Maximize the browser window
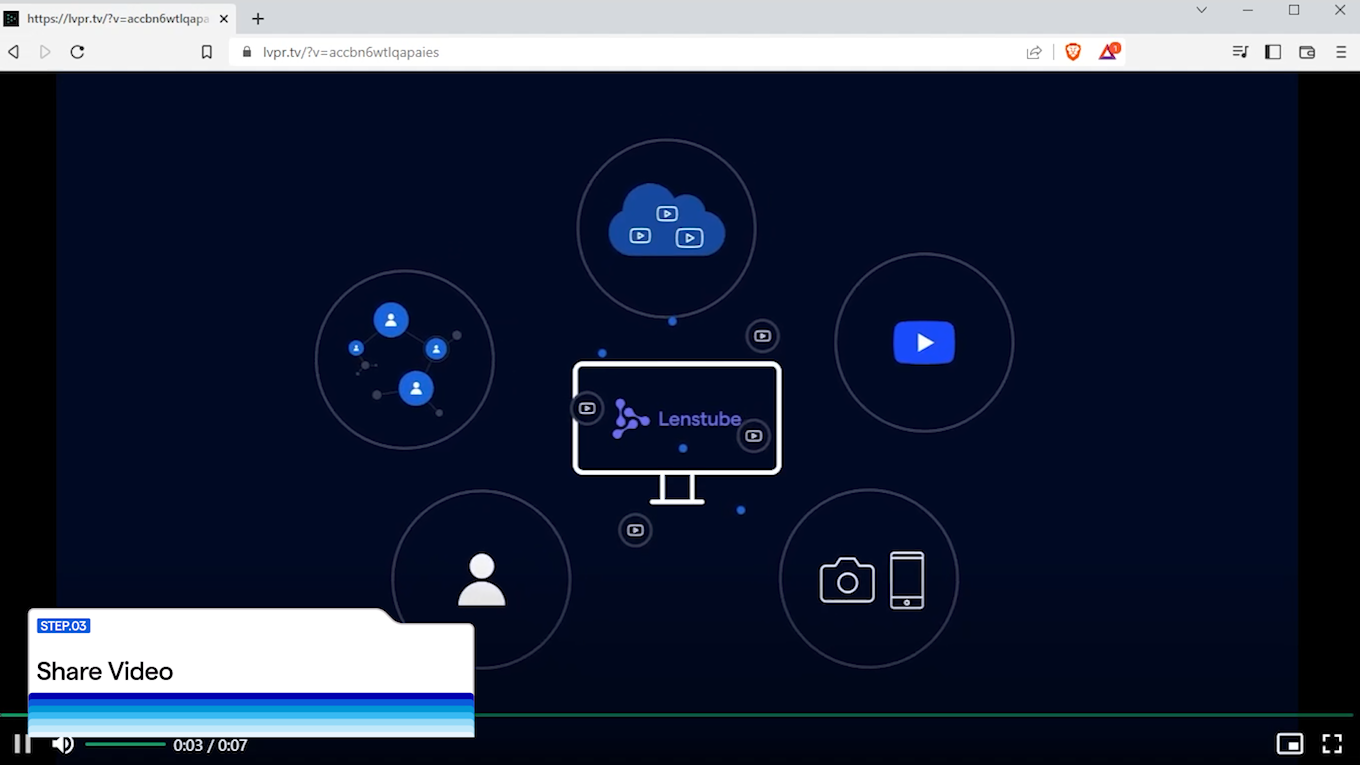Image resolution: width=1360 pixels, height=765 pixels. coord(1294,10)
